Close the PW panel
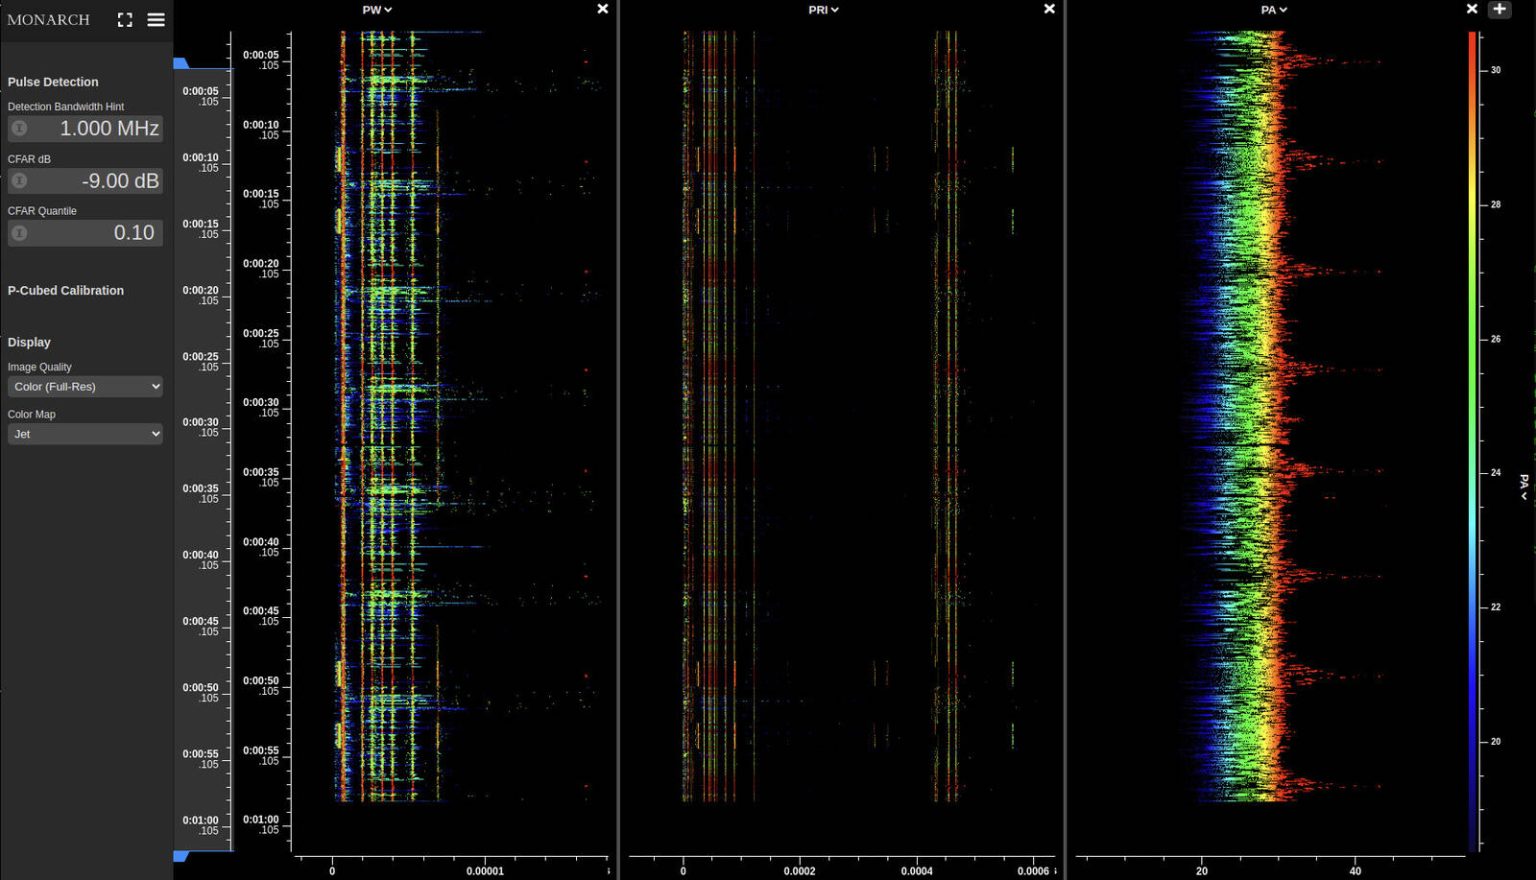This screenshot has height=880, width=1536. pyautogui.click(x=602, y=9)
